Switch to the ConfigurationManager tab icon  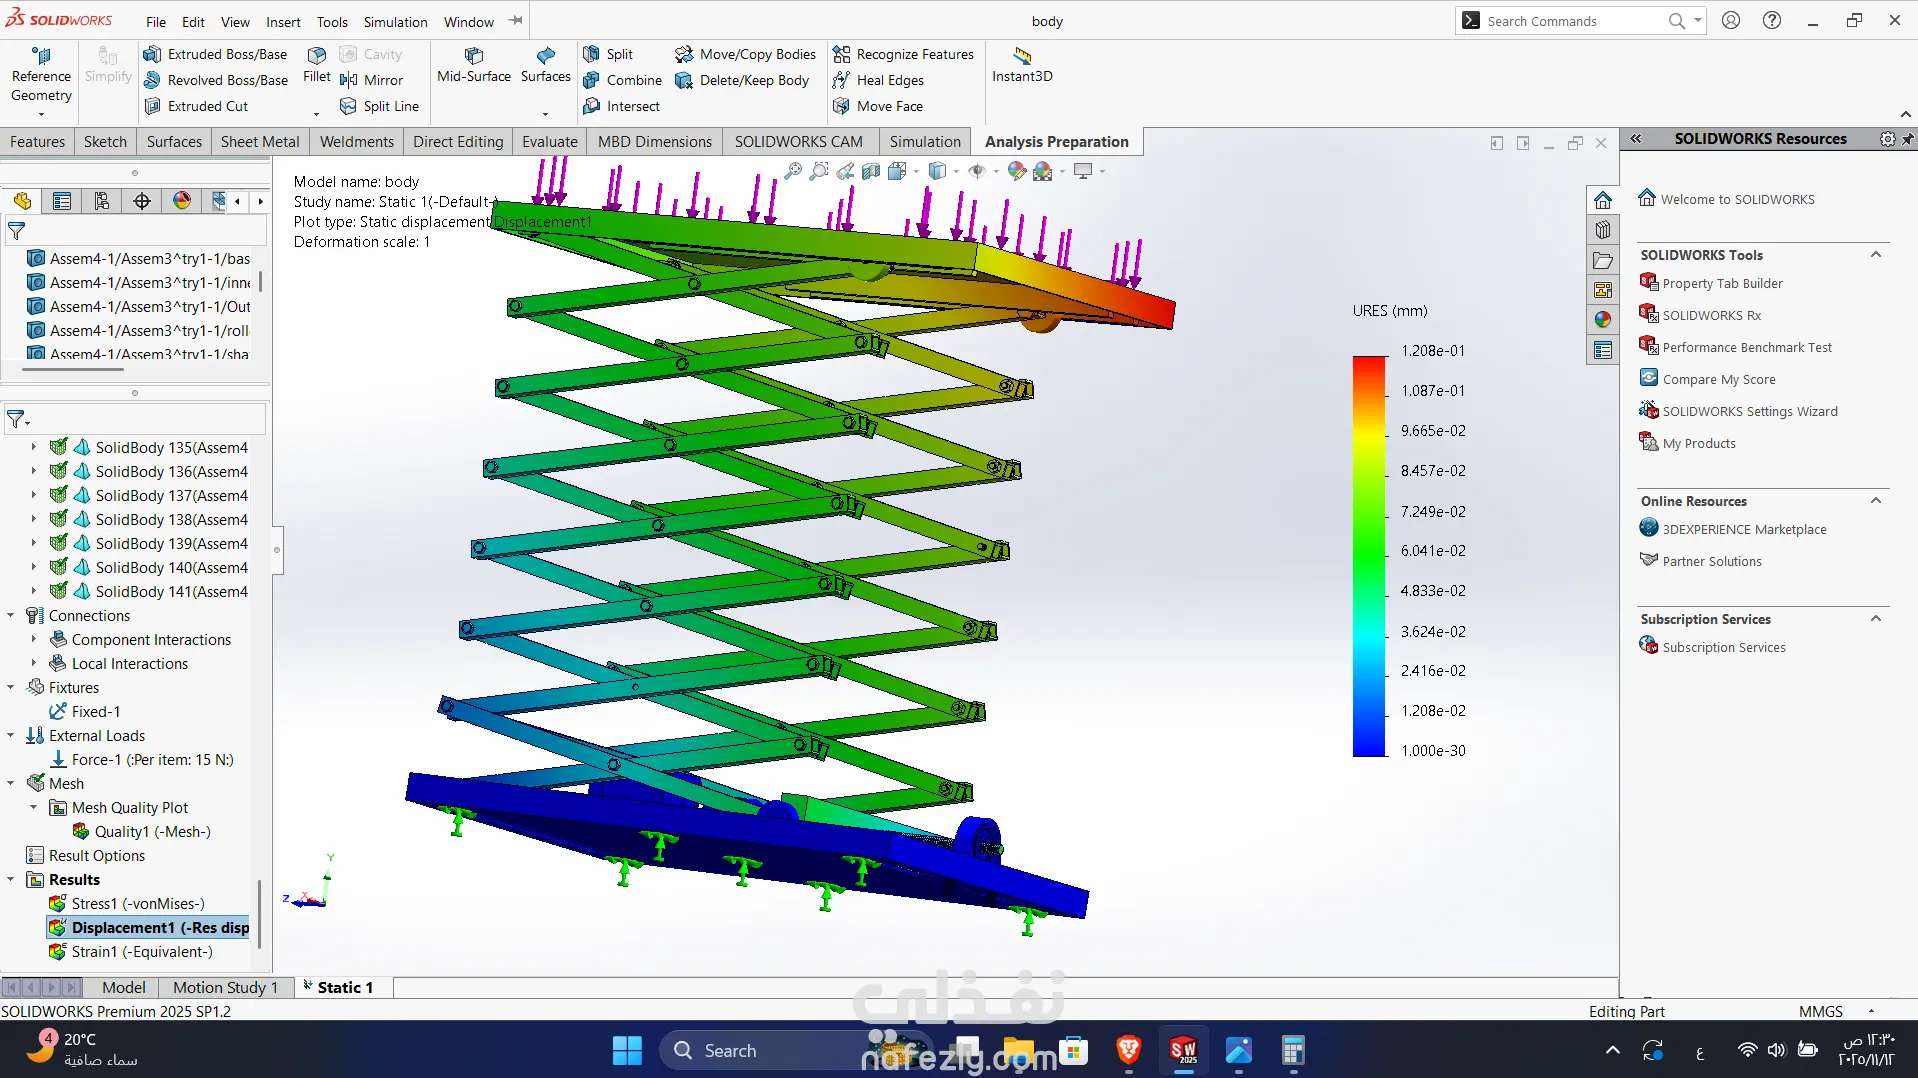pos(102,201)
